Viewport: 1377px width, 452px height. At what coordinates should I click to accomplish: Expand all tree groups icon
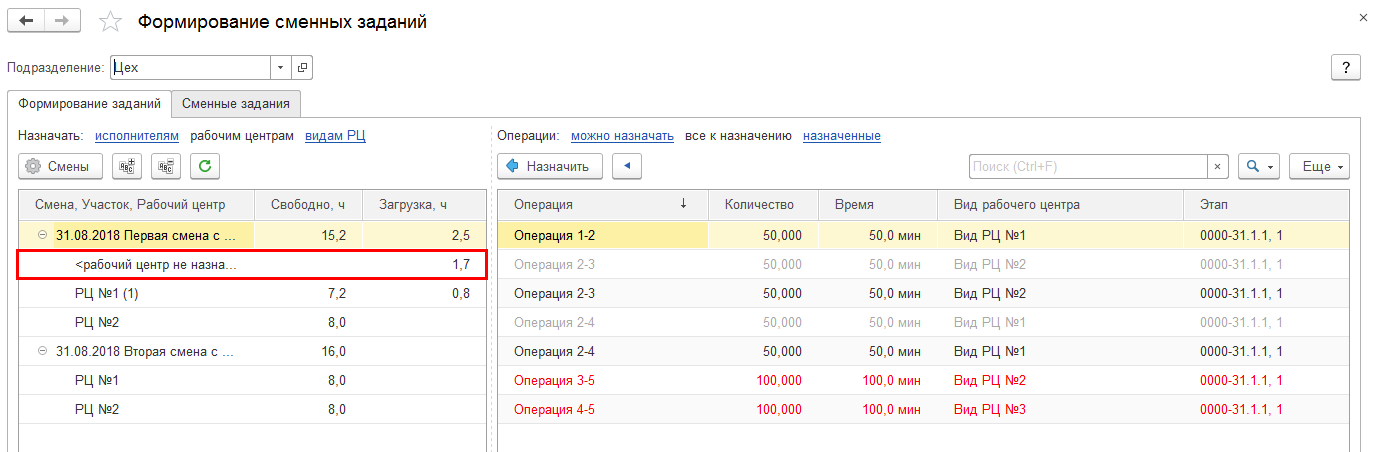[x=127, y=166]
